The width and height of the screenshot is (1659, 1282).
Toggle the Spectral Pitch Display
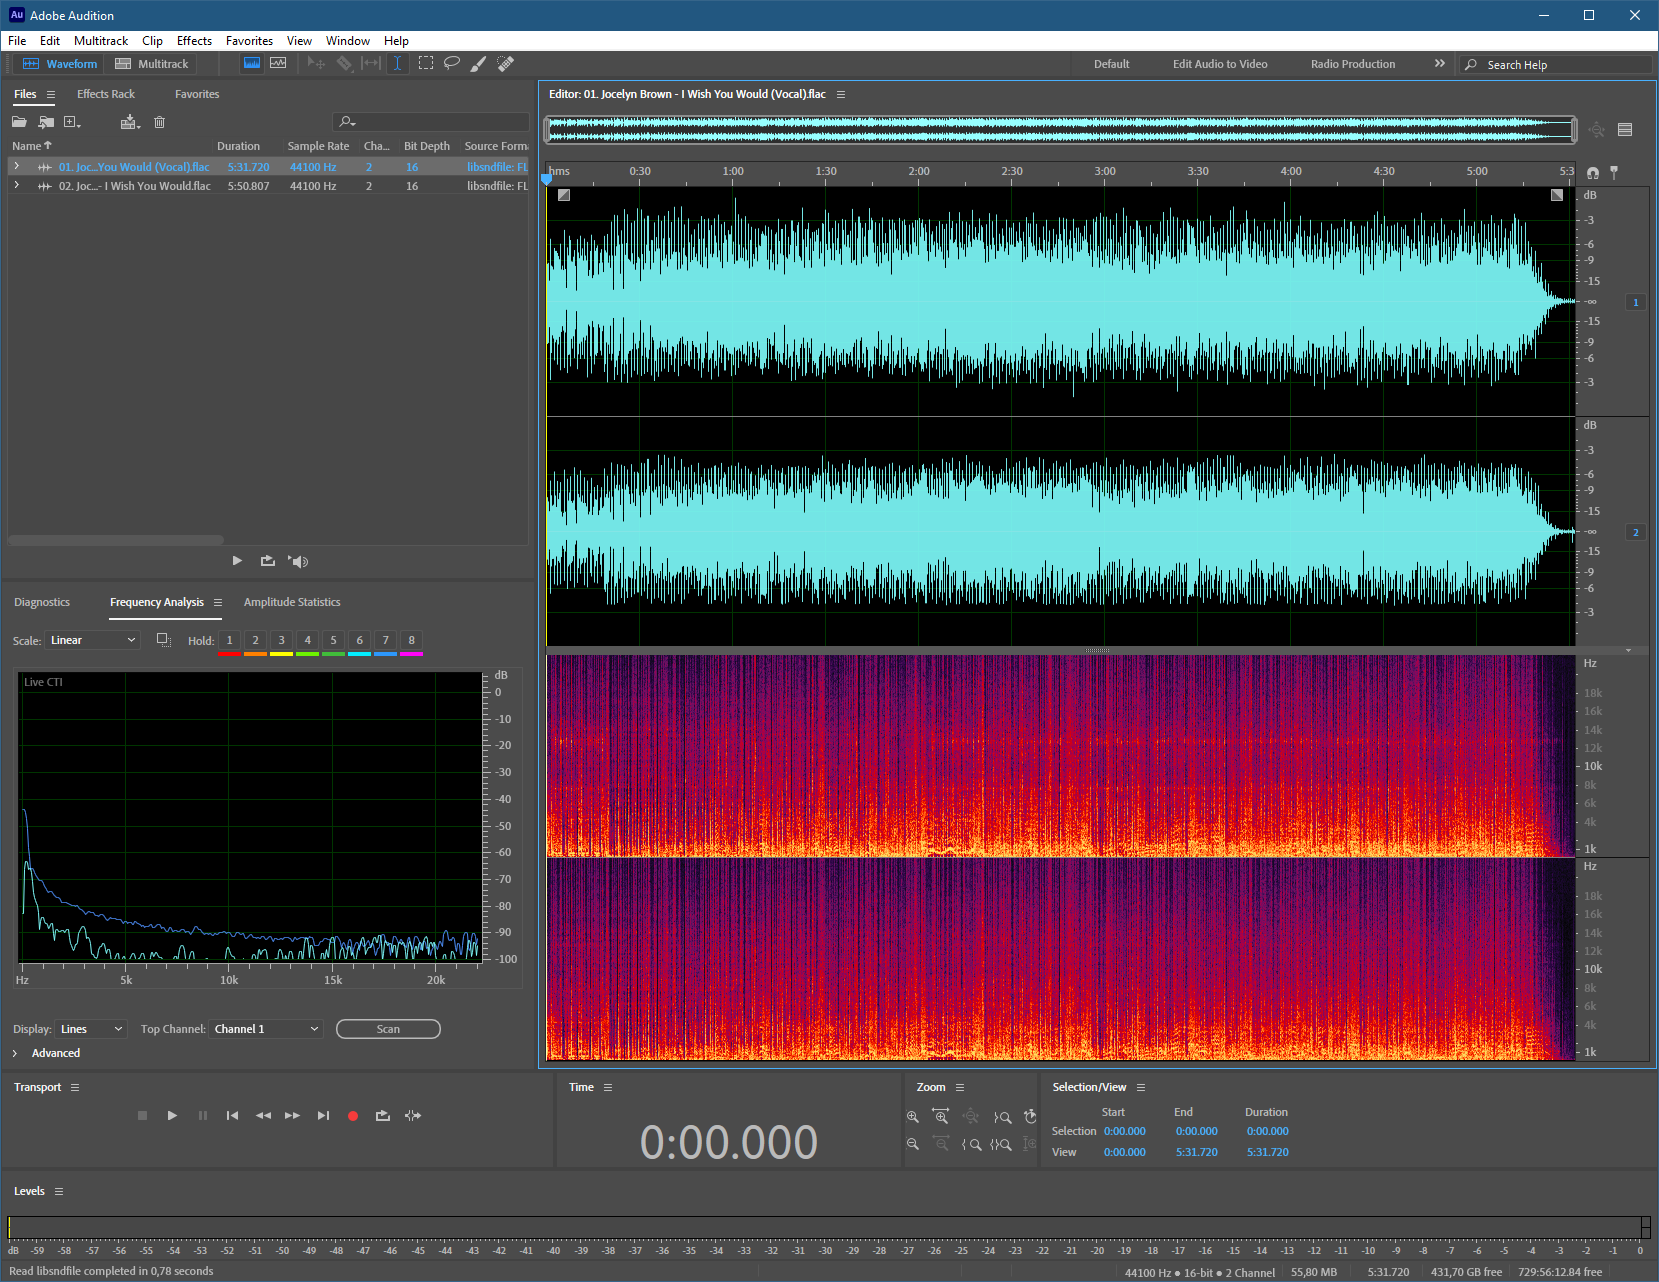(278, 63)
